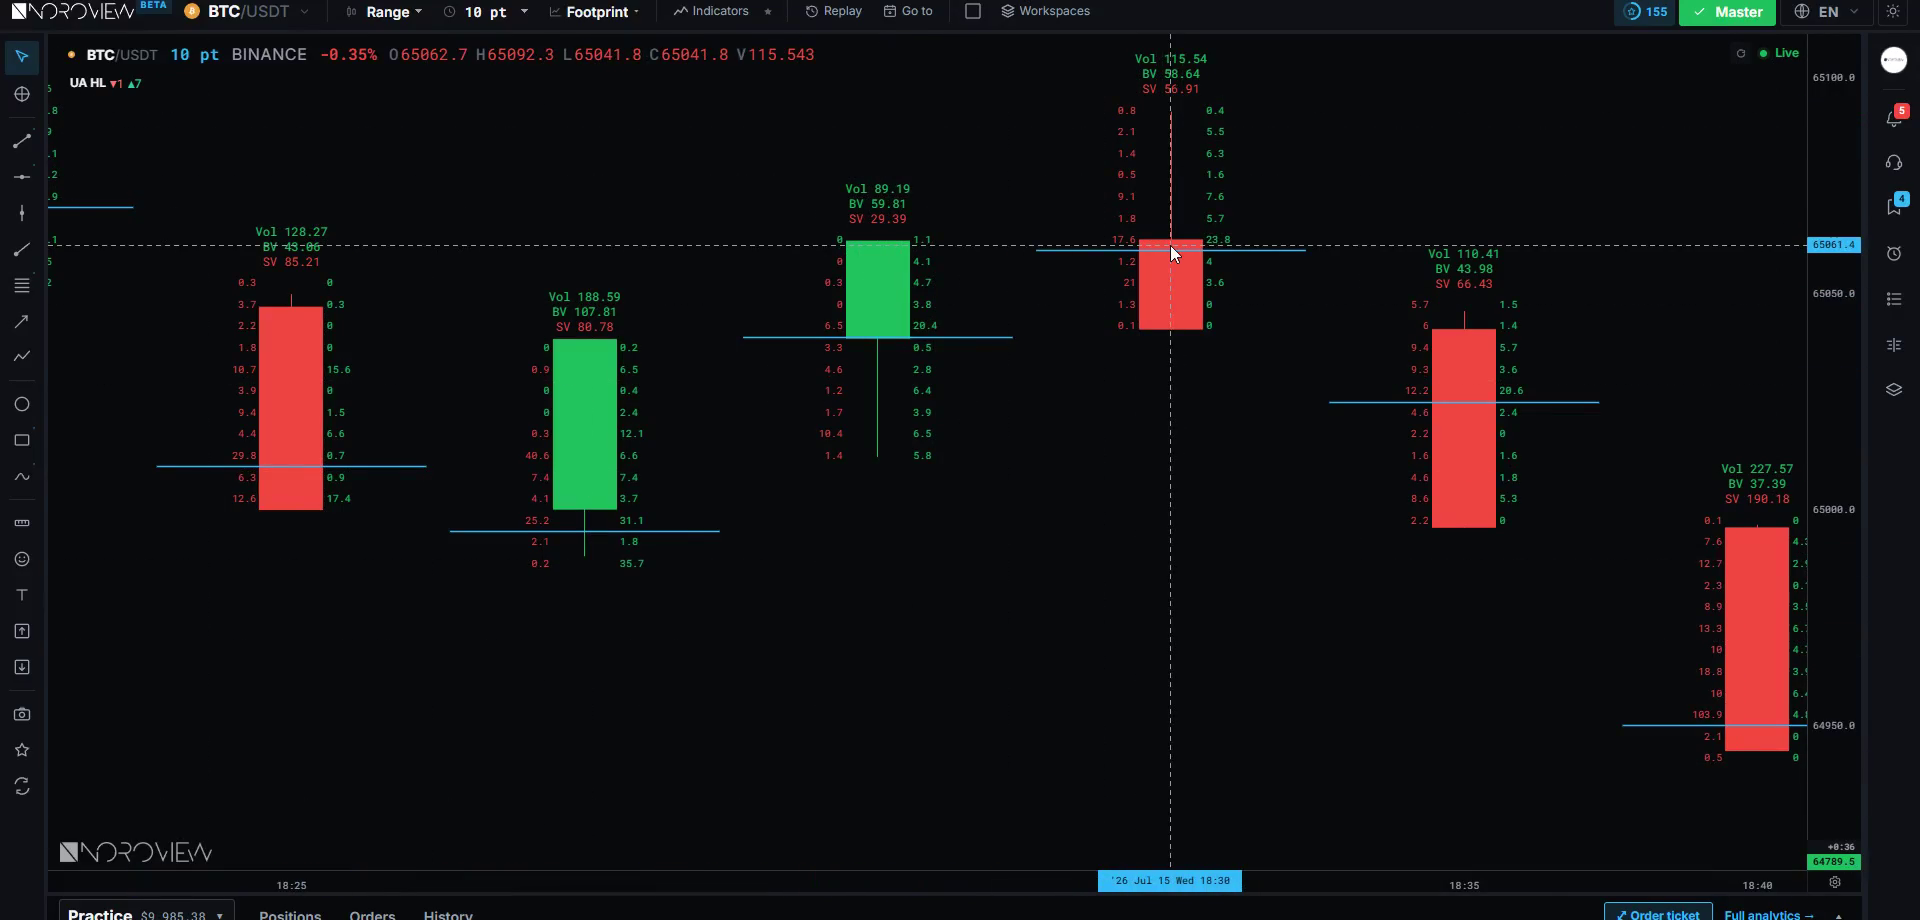This screenshot has height=920, width=1920.
Task: Switch to the History tab
Action: [x=448, y=914]
